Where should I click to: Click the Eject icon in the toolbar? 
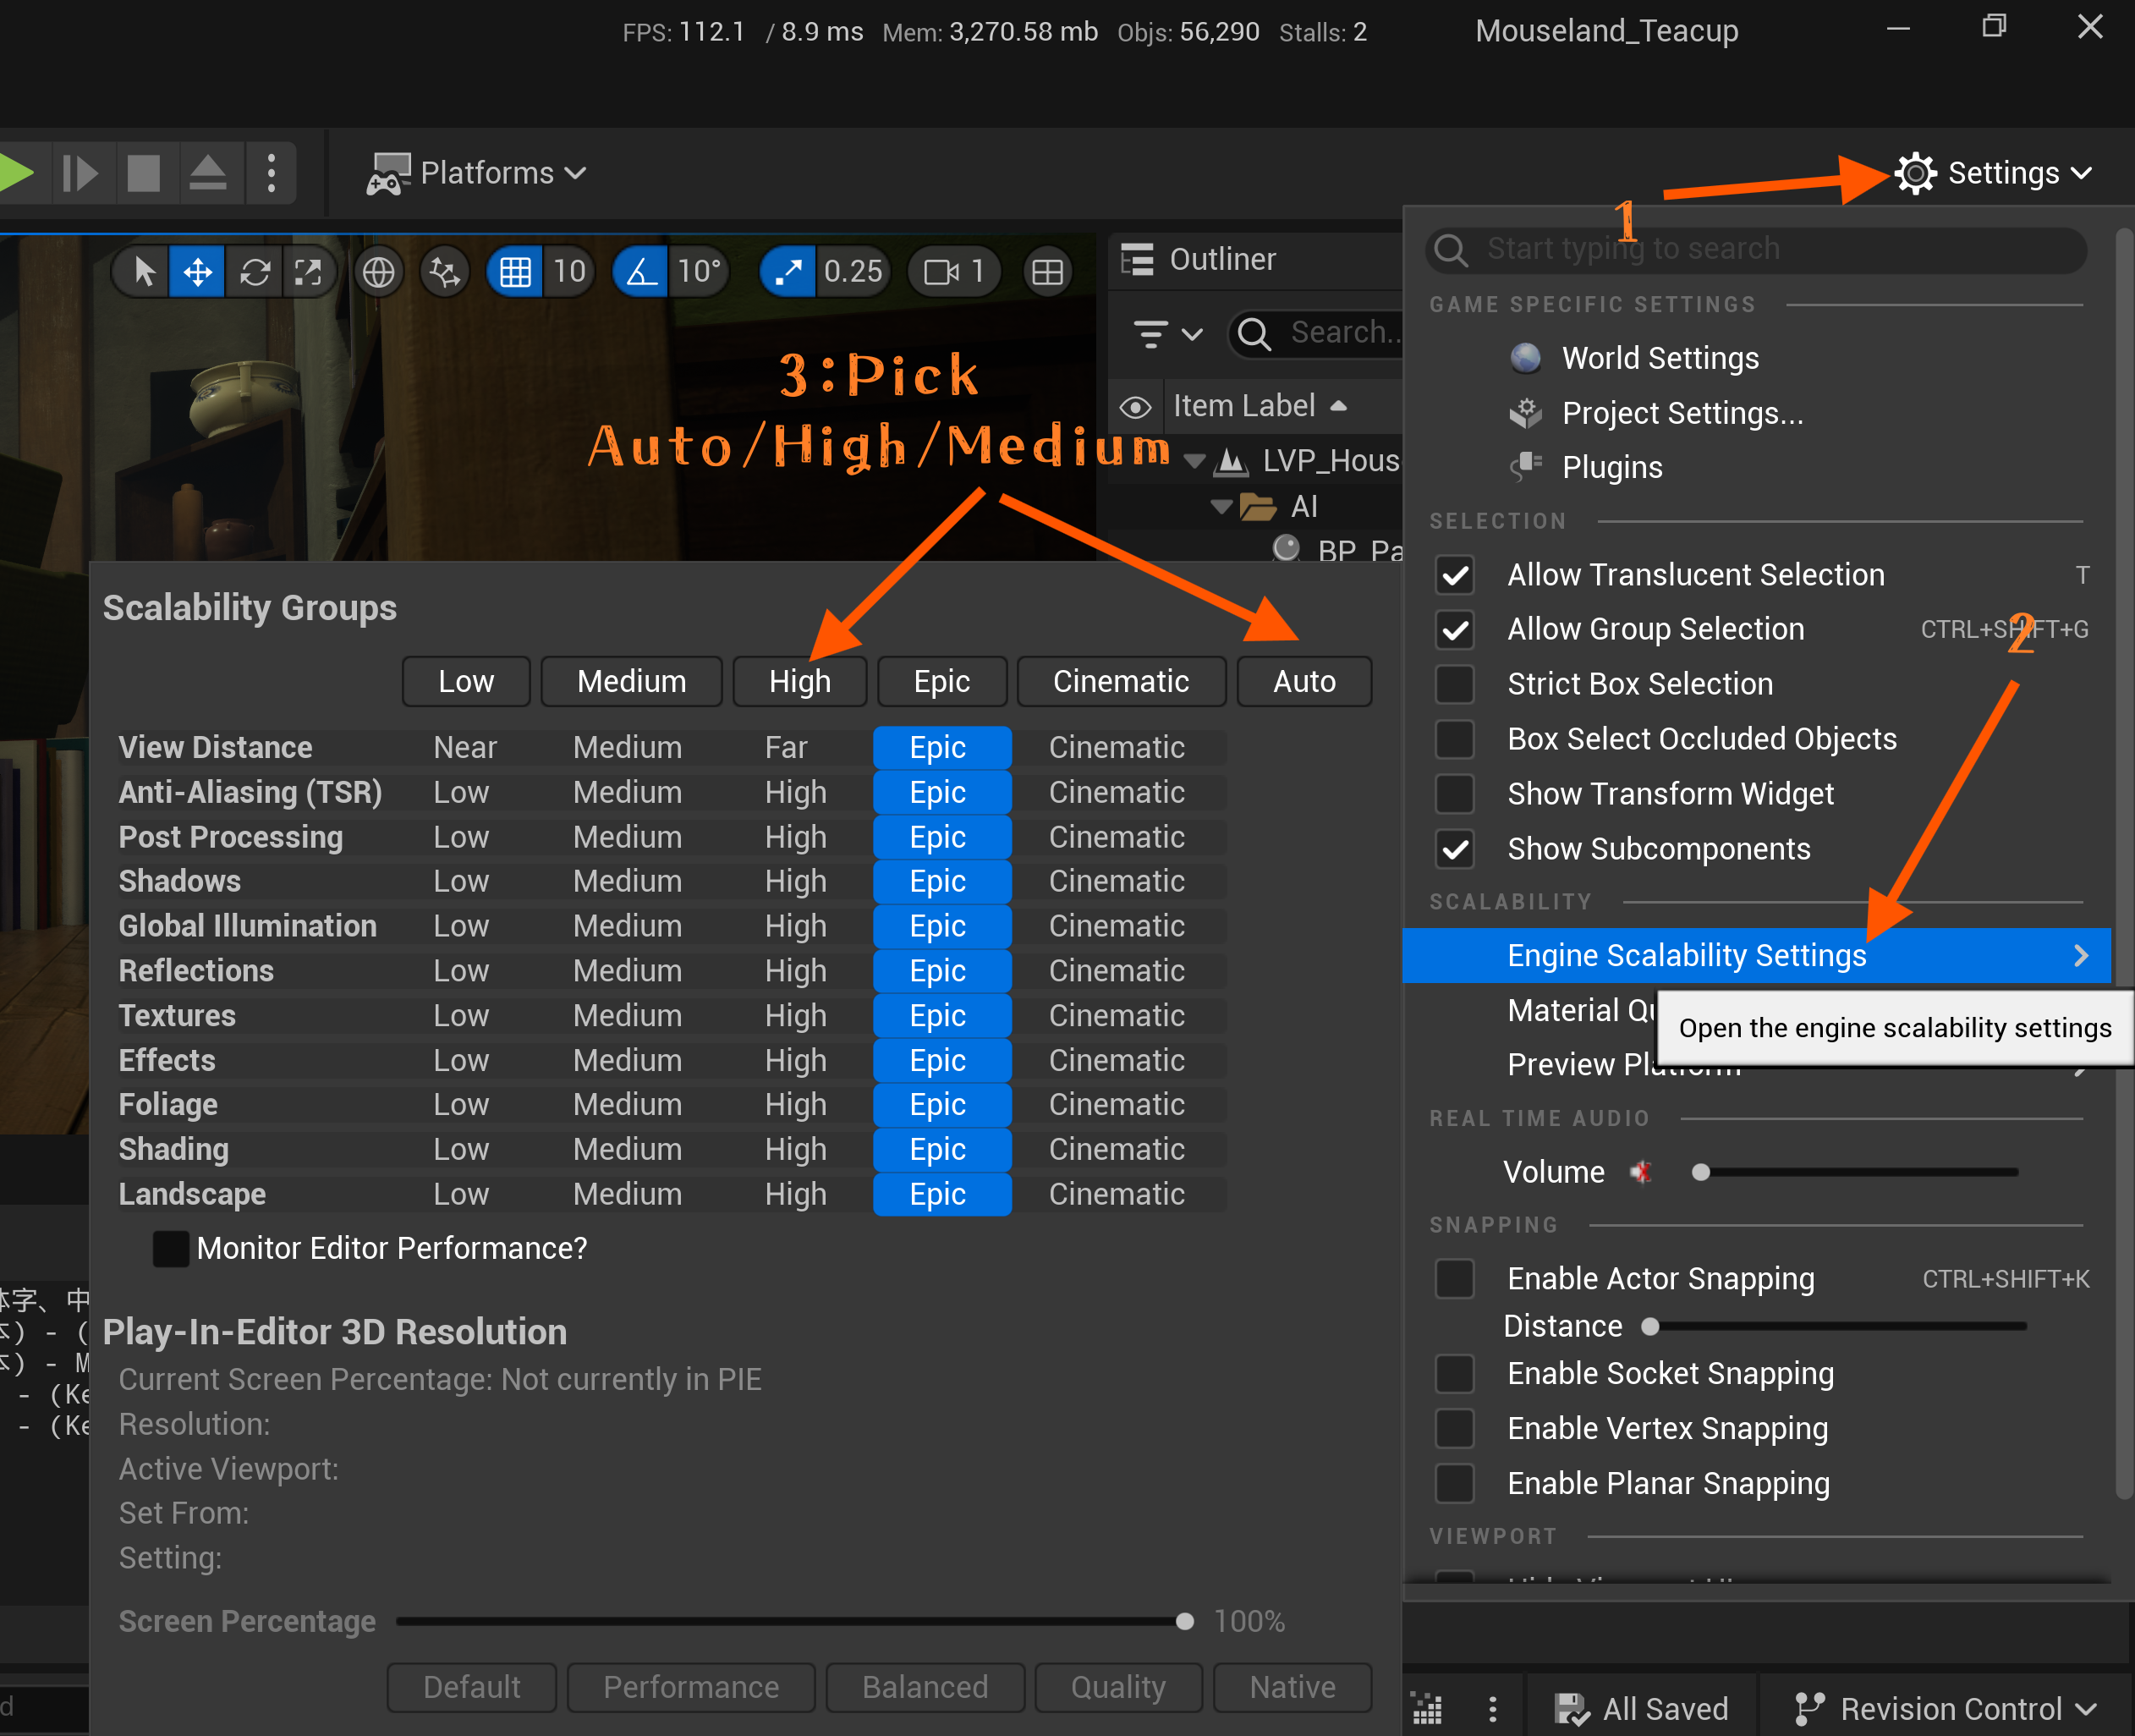coord(208,173)
